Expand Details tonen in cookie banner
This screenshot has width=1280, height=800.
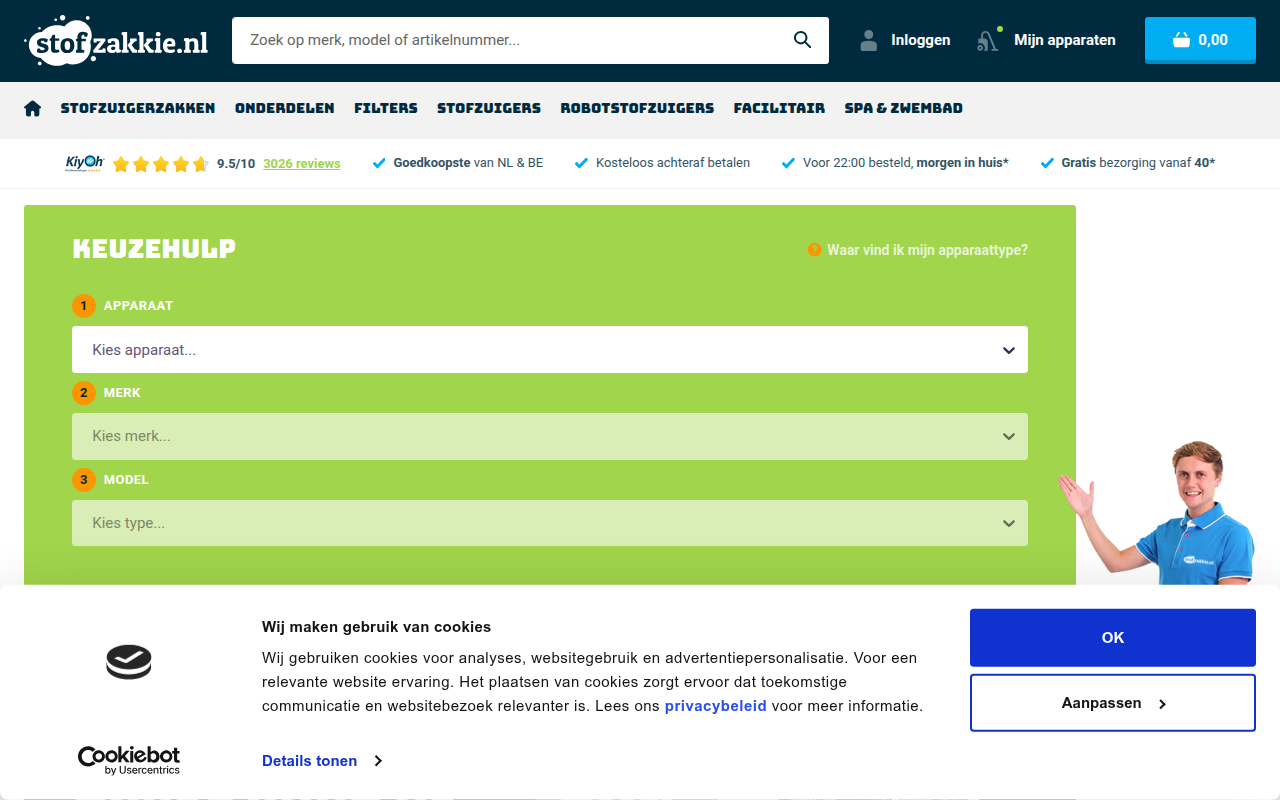(322, 761)
